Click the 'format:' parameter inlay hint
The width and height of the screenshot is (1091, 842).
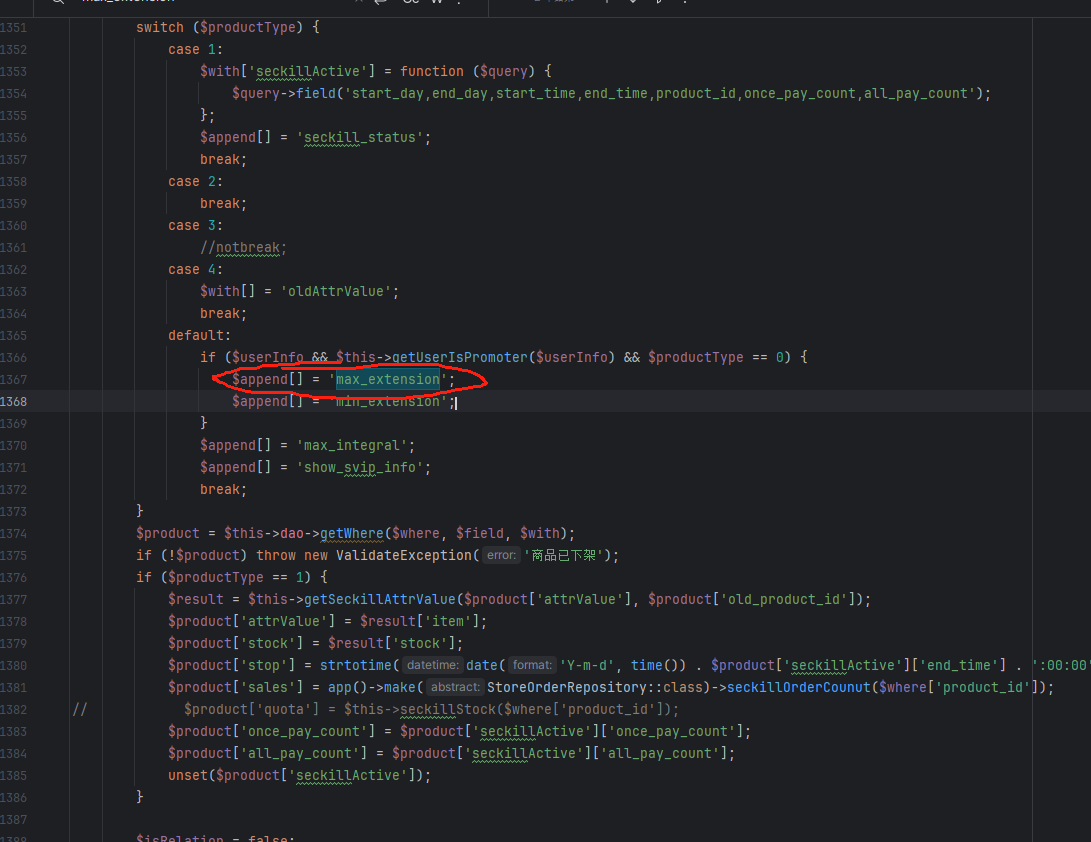coord(532,665)
